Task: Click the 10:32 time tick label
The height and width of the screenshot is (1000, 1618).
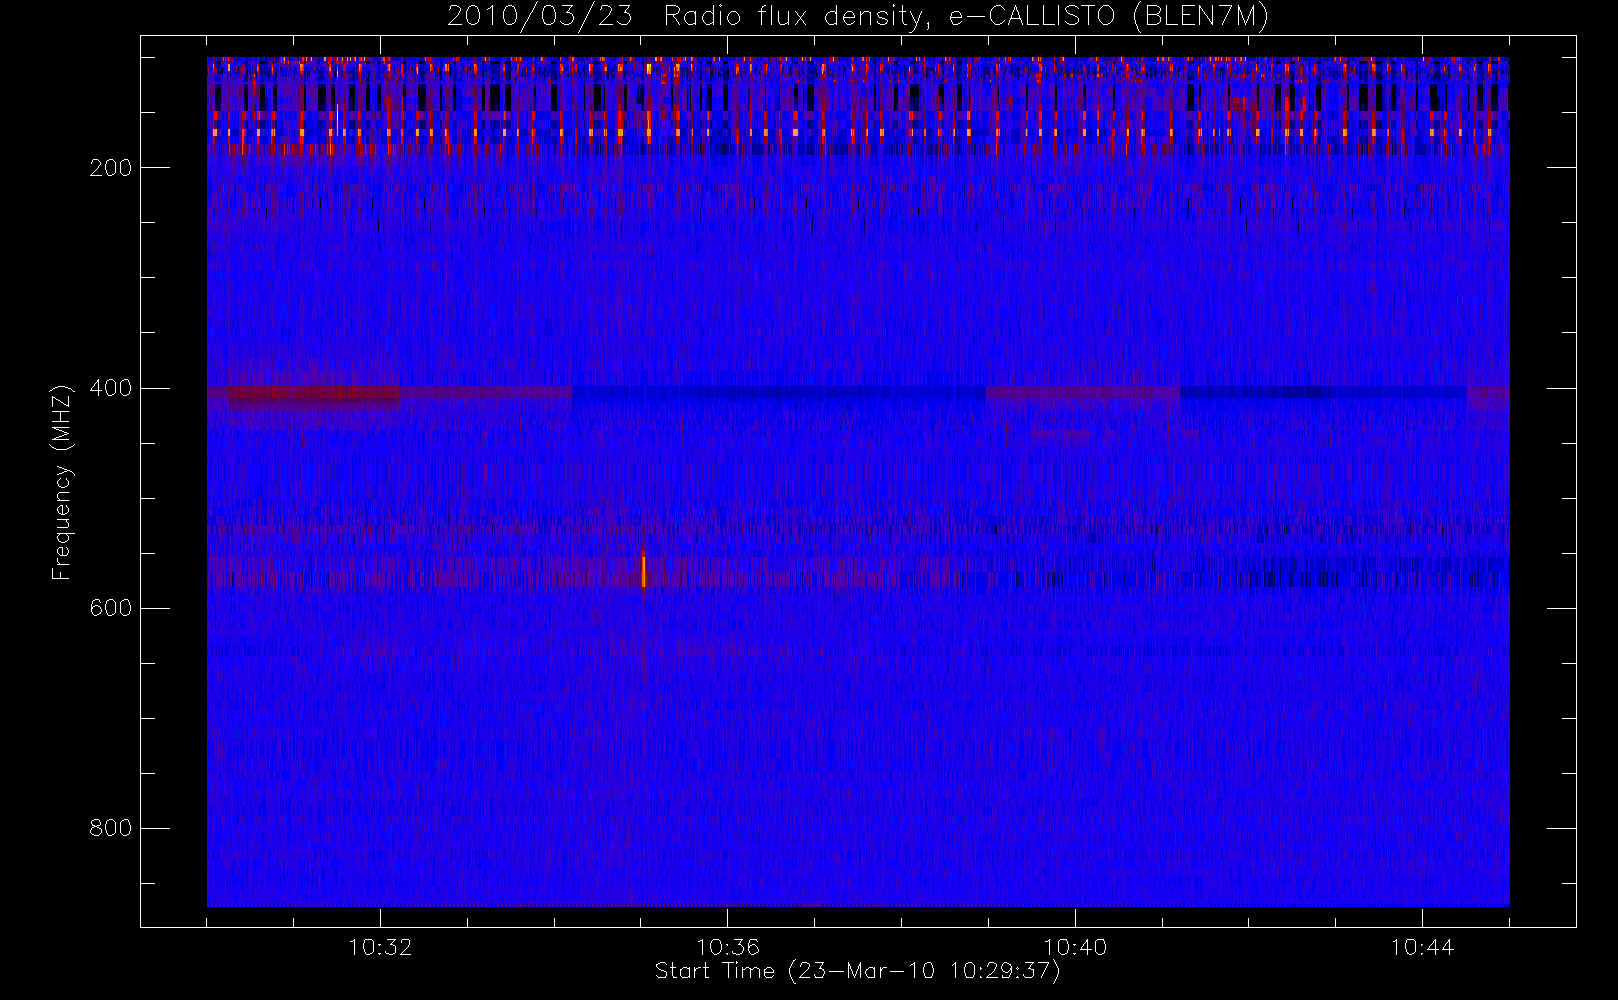Action: pos(380,947)
